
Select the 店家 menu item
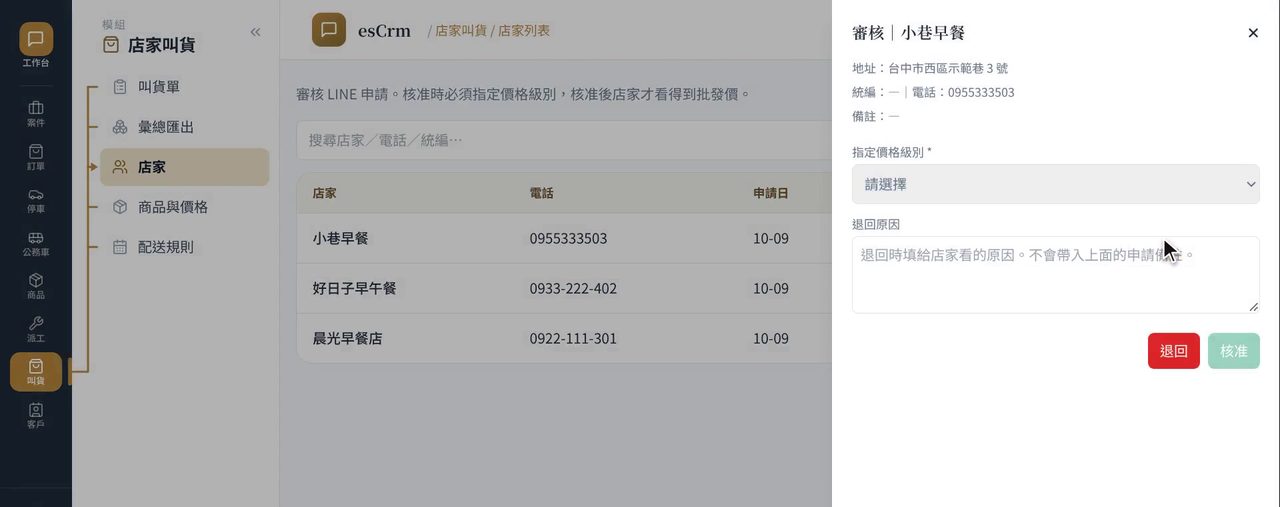tap(184, 167)
